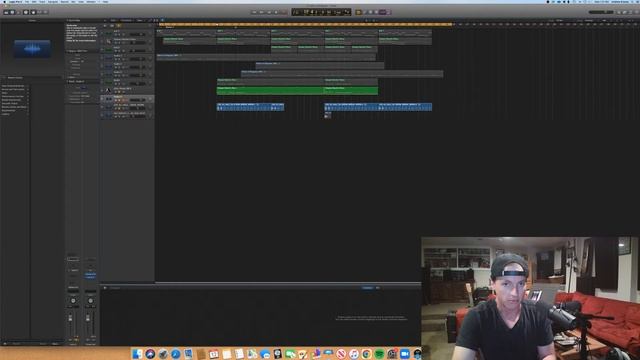This screenshot has height=360, width=640.
Task: Toggle the Inspector button in control bar
Action: (12, 12)
